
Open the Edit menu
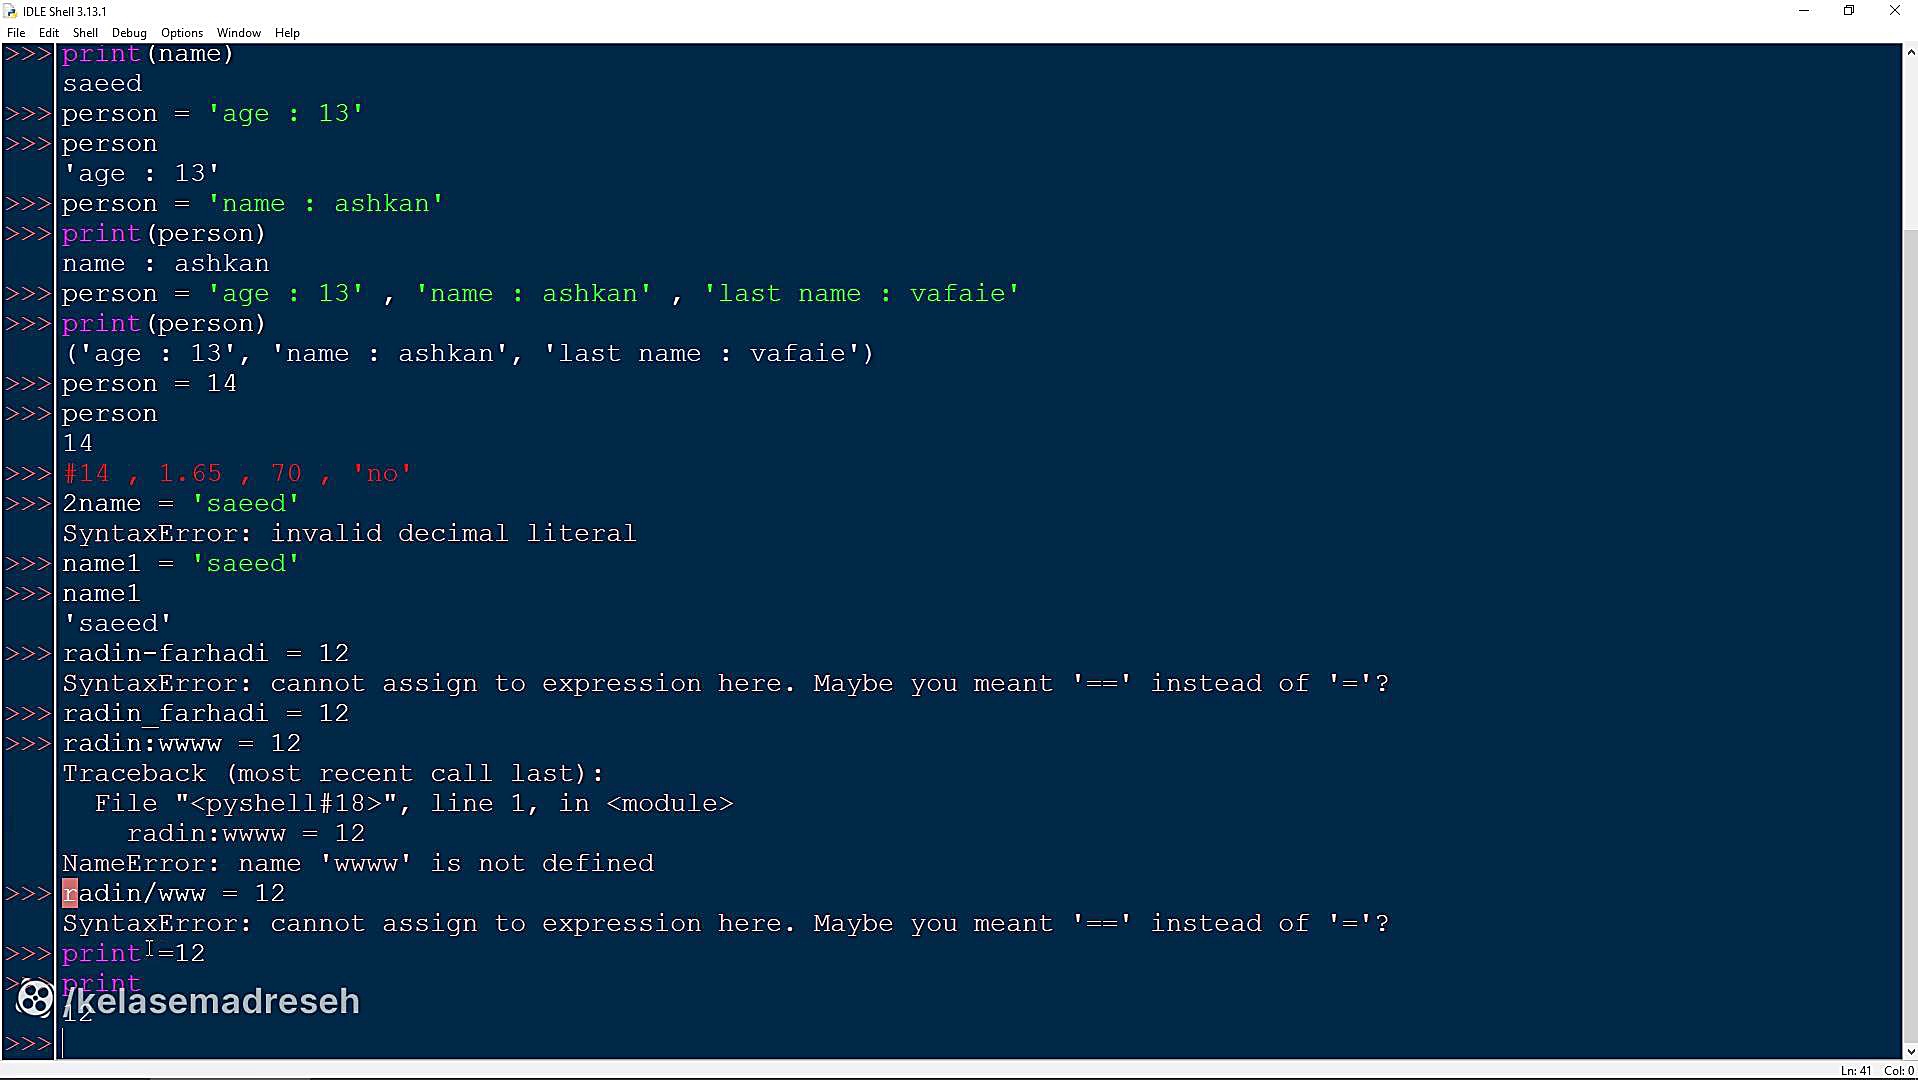[x=48, y=33]
